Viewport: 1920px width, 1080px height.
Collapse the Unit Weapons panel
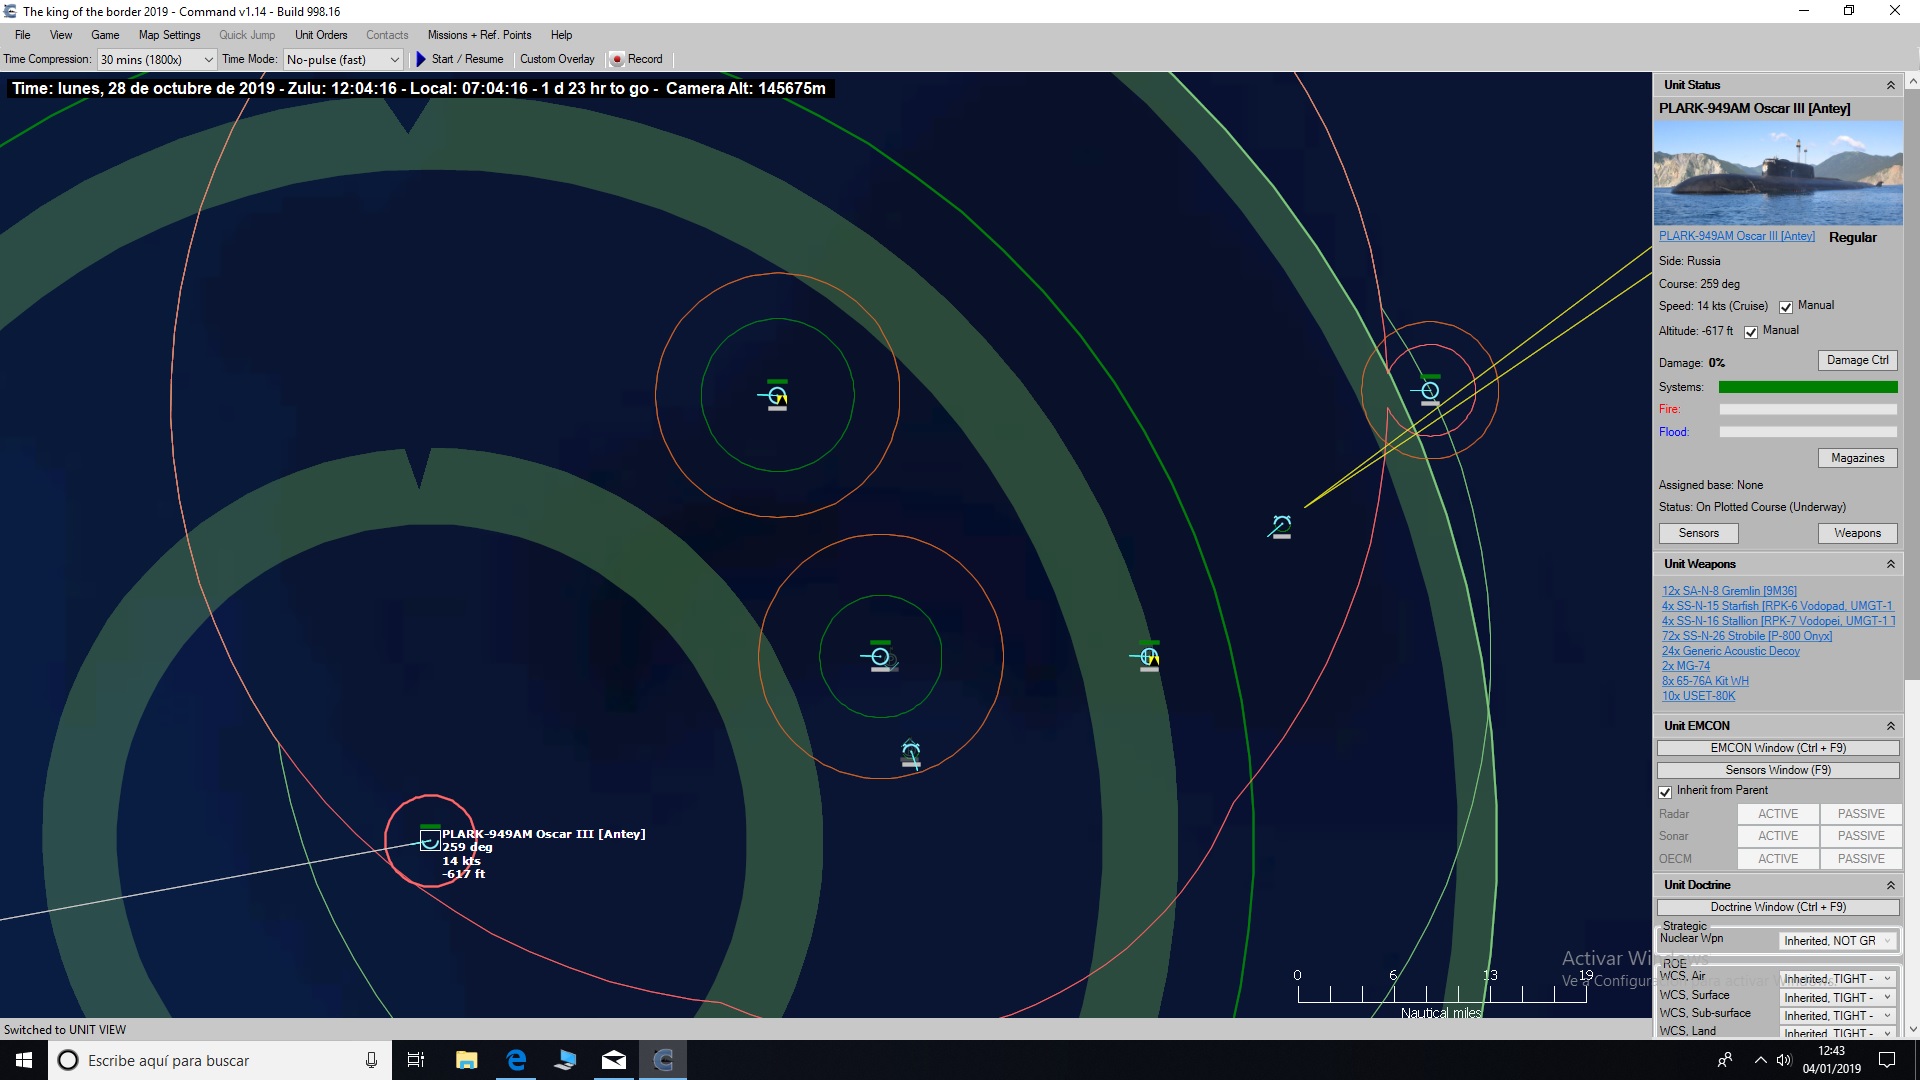tap(1890, 563)
